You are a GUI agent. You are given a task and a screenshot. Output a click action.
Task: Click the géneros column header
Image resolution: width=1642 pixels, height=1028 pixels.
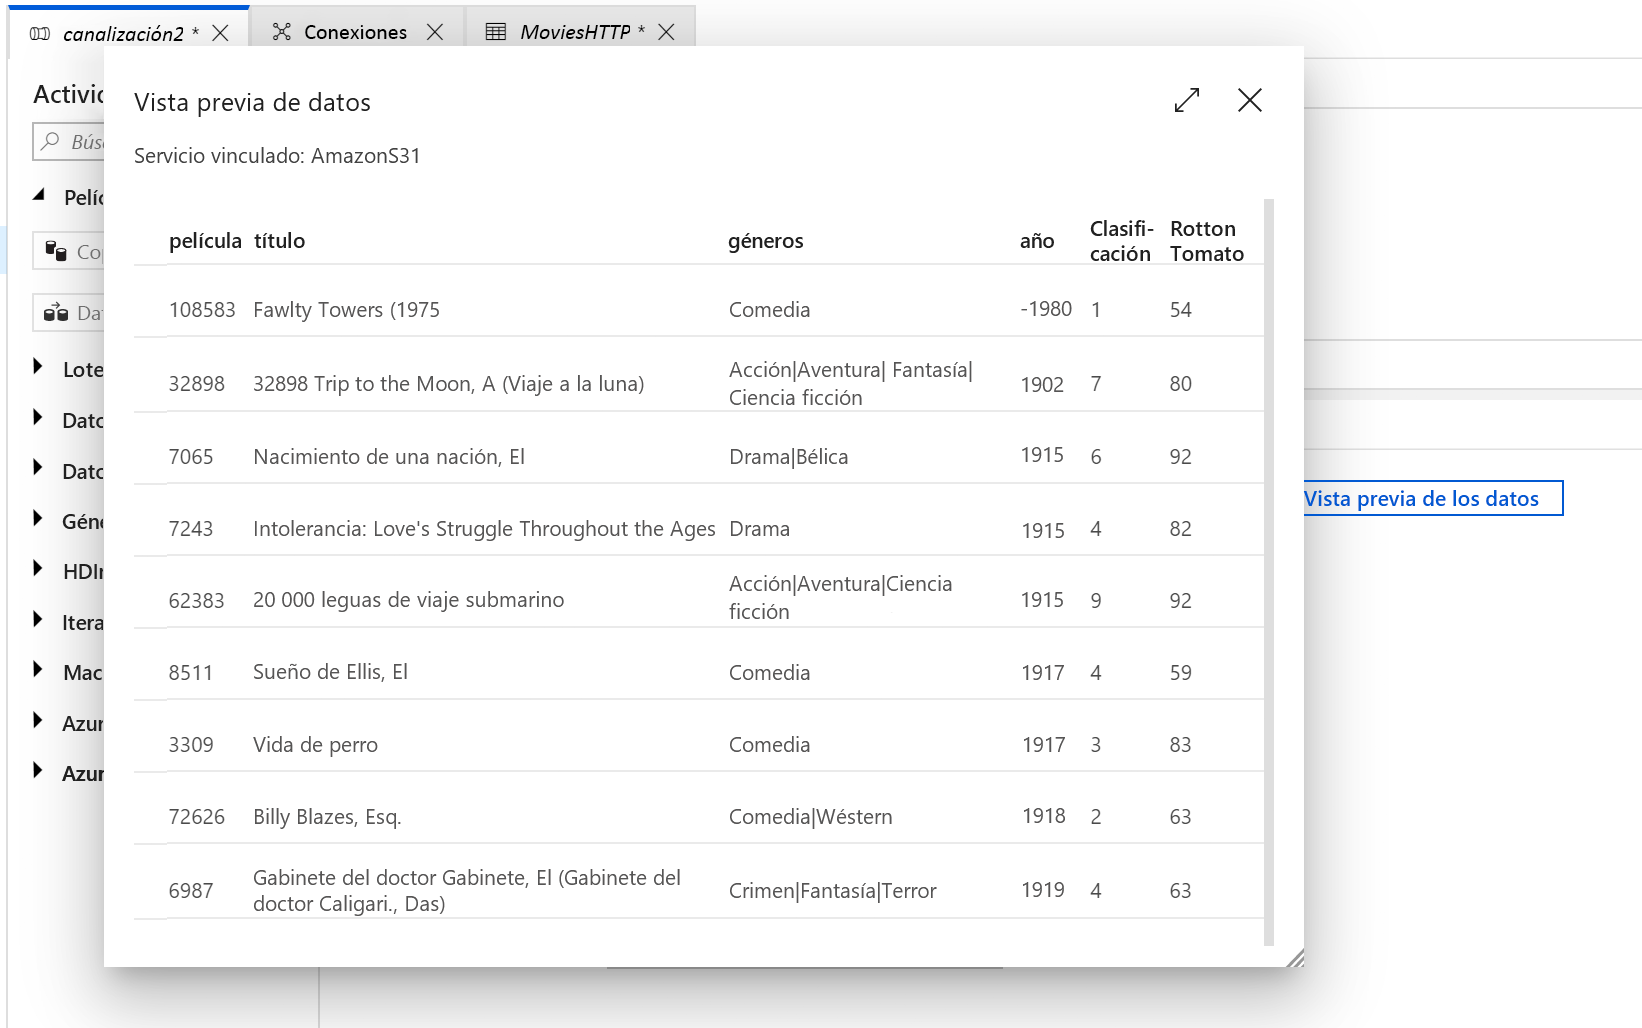(766, 241)
